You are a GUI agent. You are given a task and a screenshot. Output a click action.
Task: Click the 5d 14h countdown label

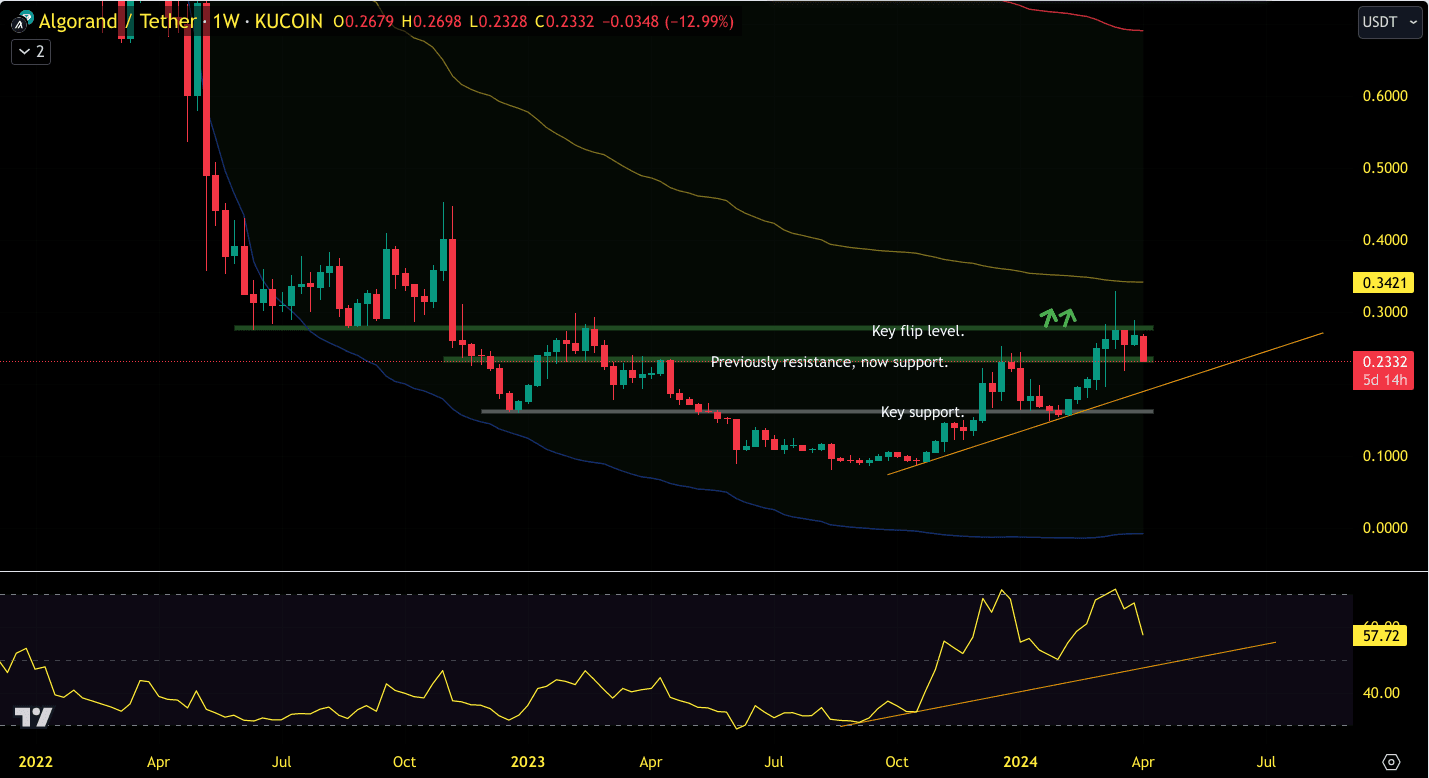click(x=1383, y=380)
